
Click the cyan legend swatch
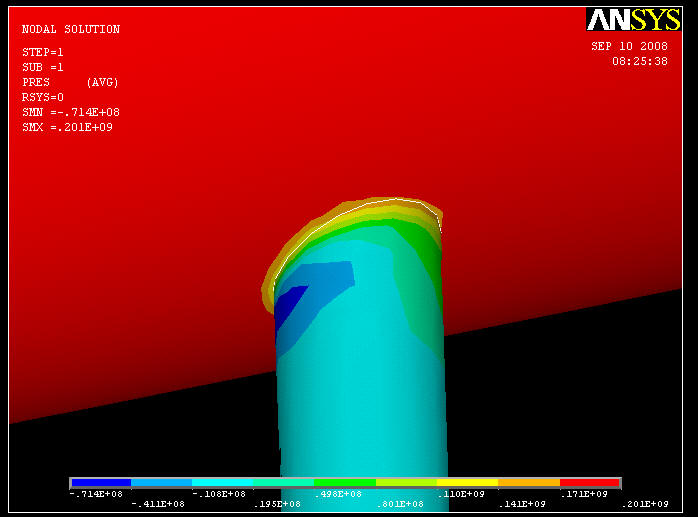[223, 483]
